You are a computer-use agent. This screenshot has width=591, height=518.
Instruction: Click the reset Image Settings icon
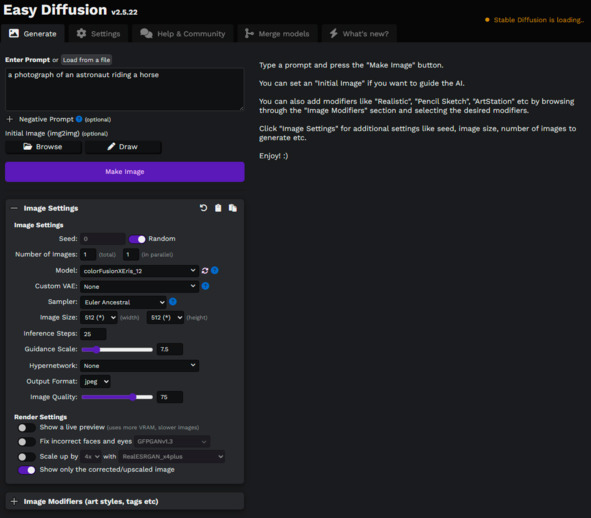tap(204, 208)
